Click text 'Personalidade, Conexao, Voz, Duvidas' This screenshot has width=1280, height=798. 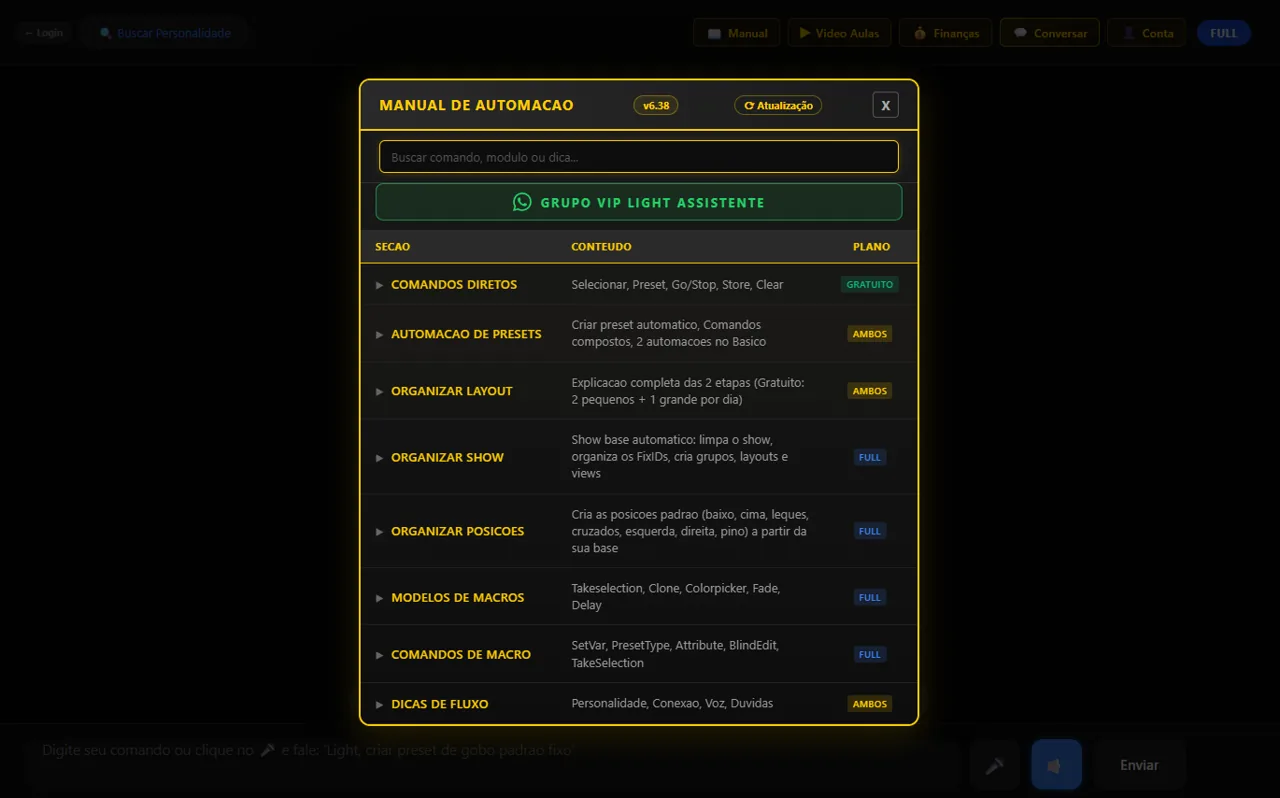672,704
